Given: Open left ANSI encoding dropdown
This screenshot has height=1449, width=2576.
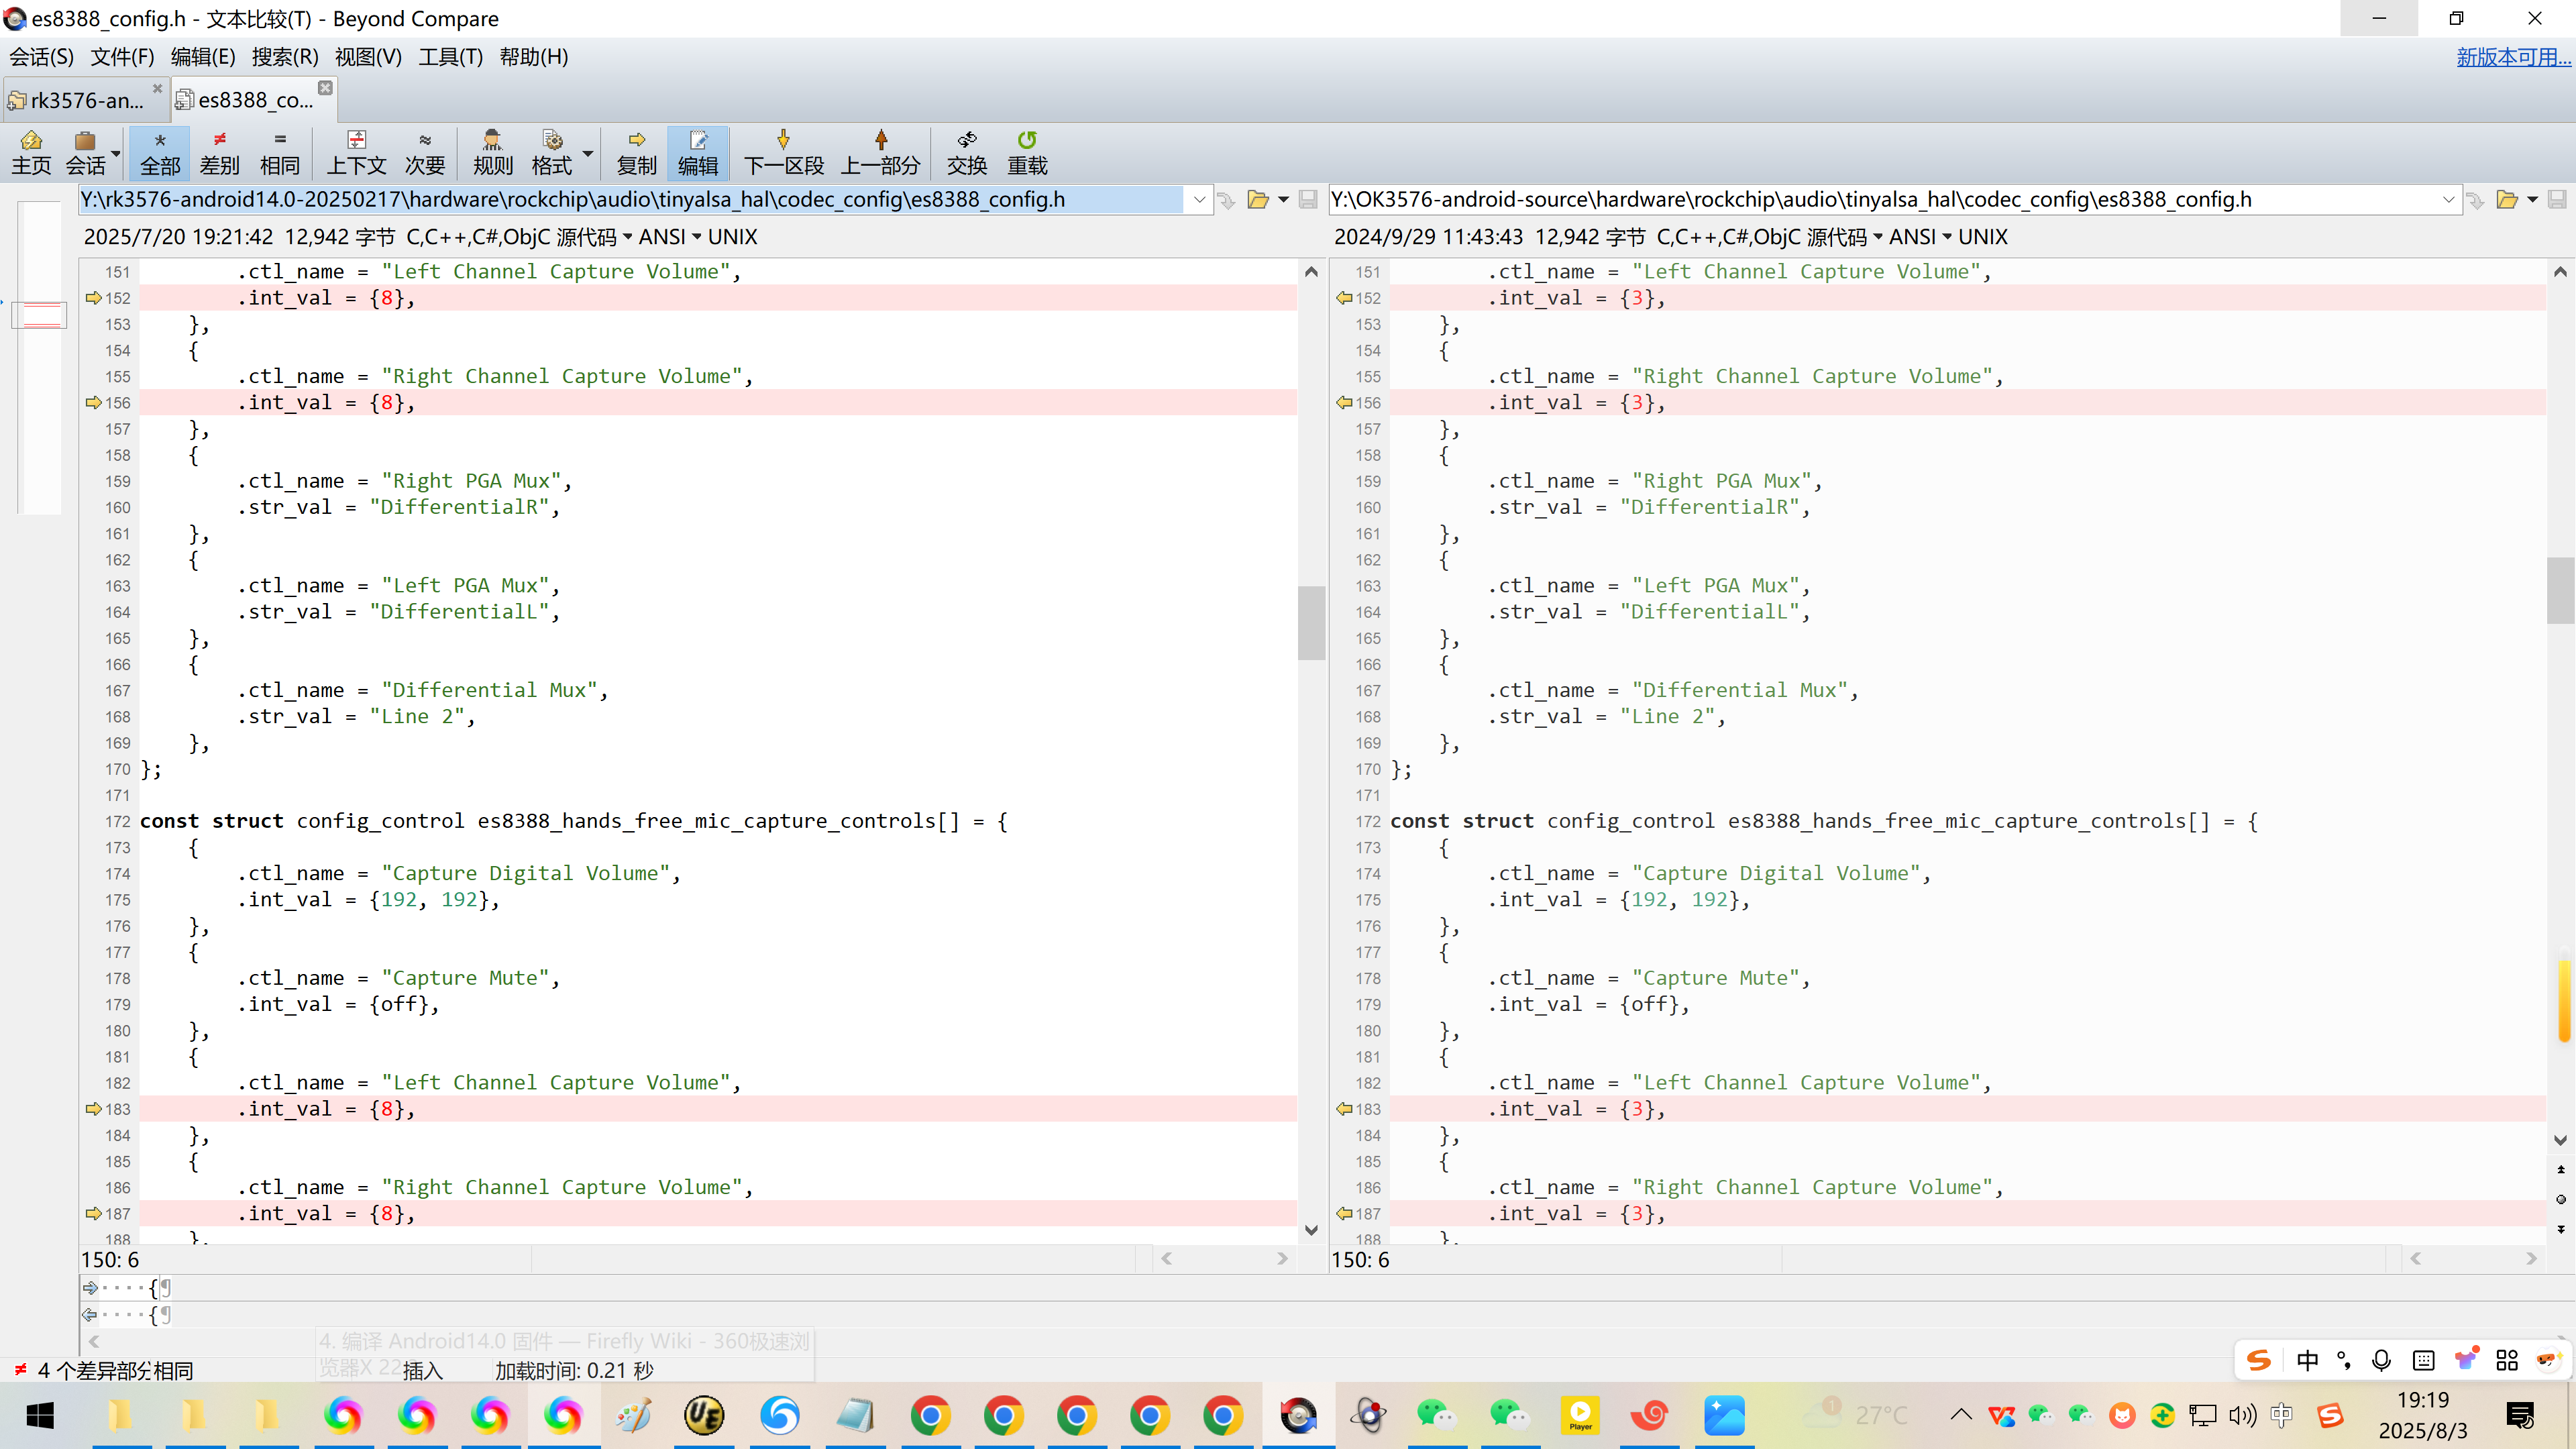Looking at the screenshot, I should (x=669, y=237).
